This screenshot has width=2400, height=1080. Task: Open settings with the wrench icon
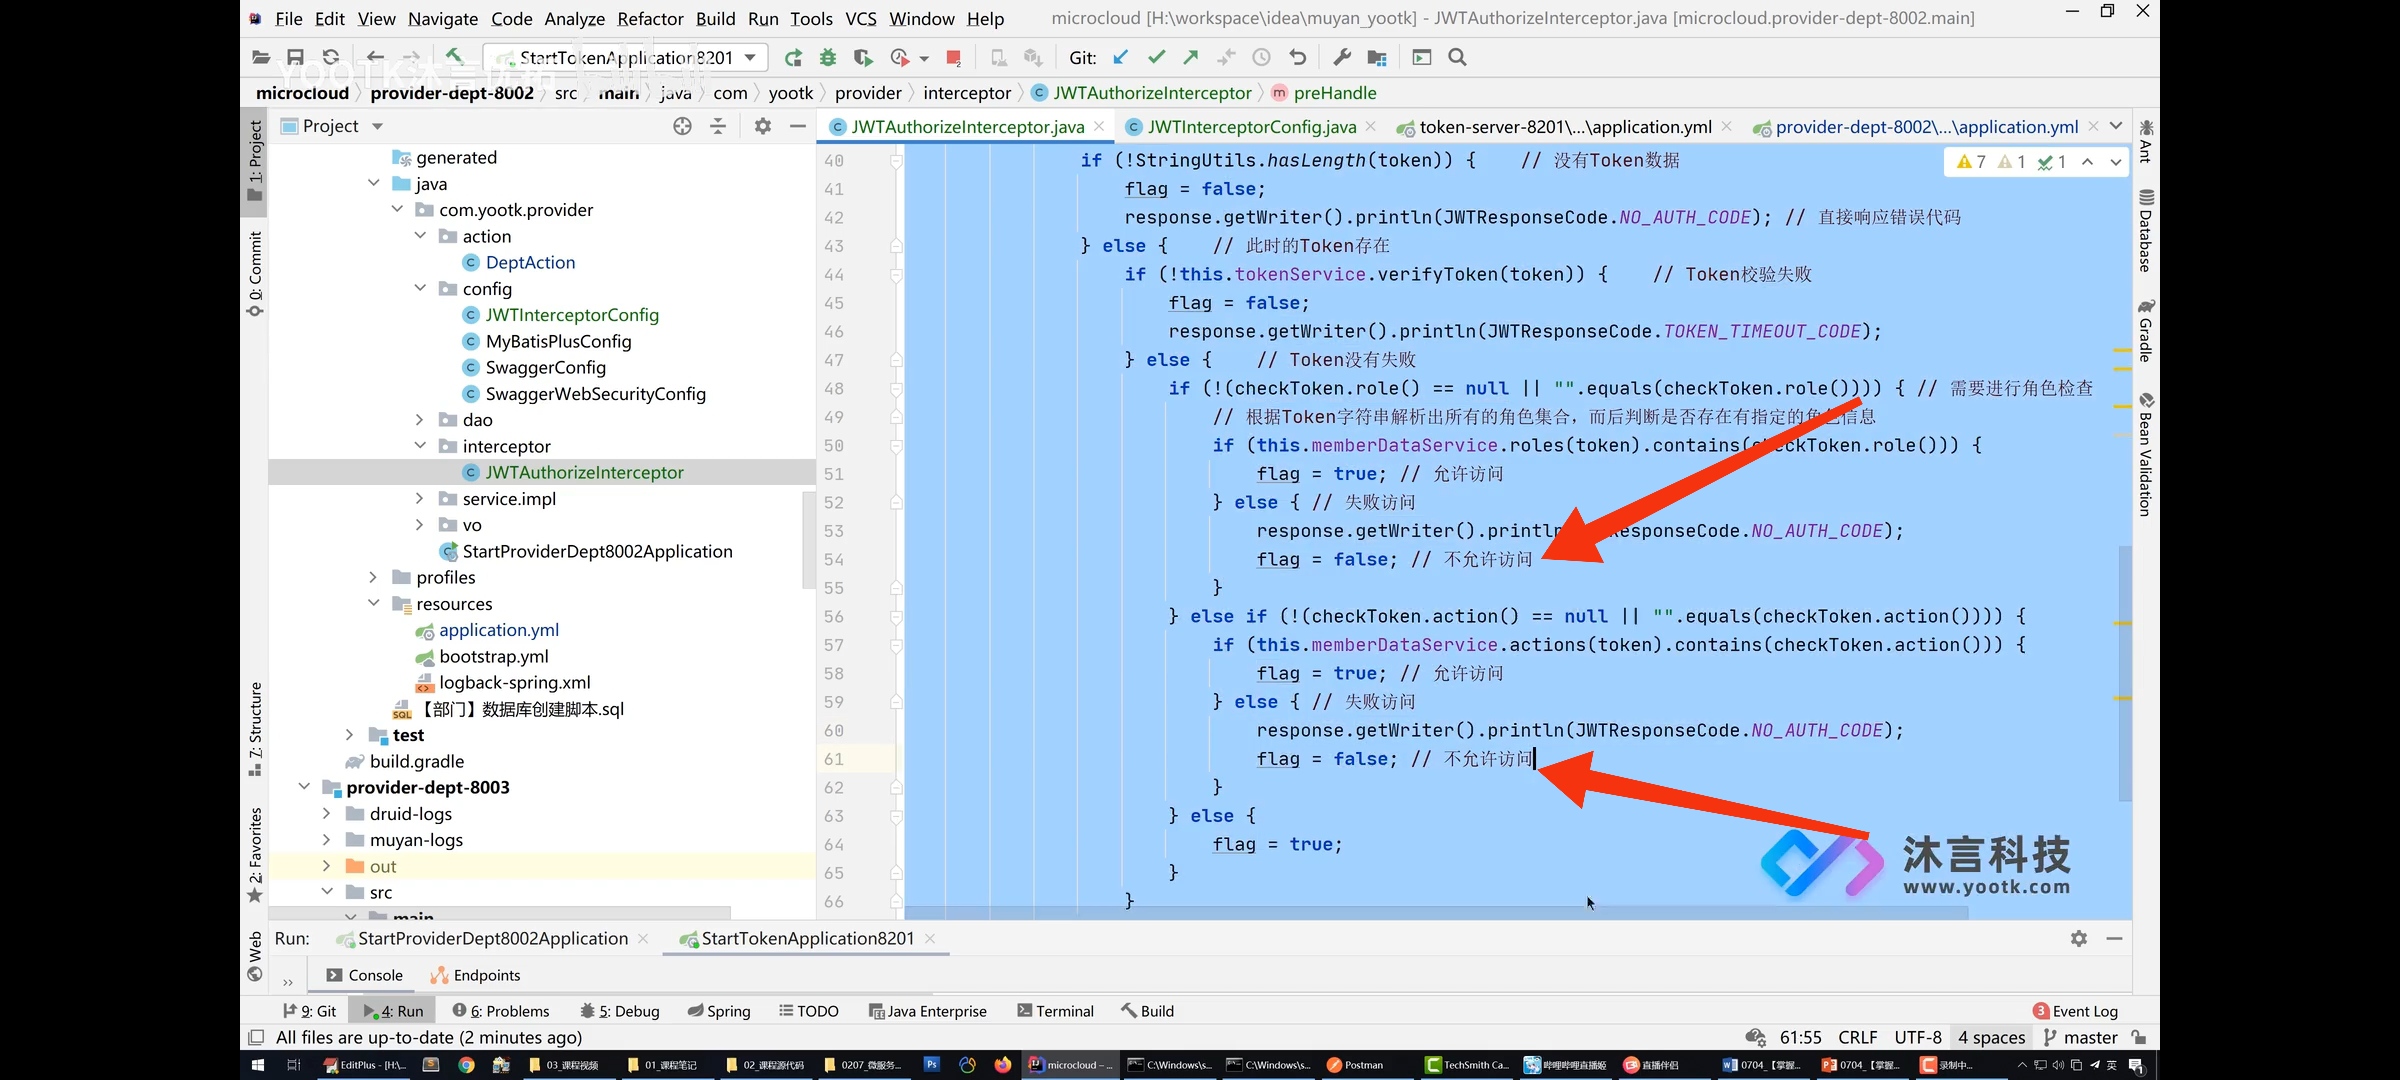point(1342,57)
